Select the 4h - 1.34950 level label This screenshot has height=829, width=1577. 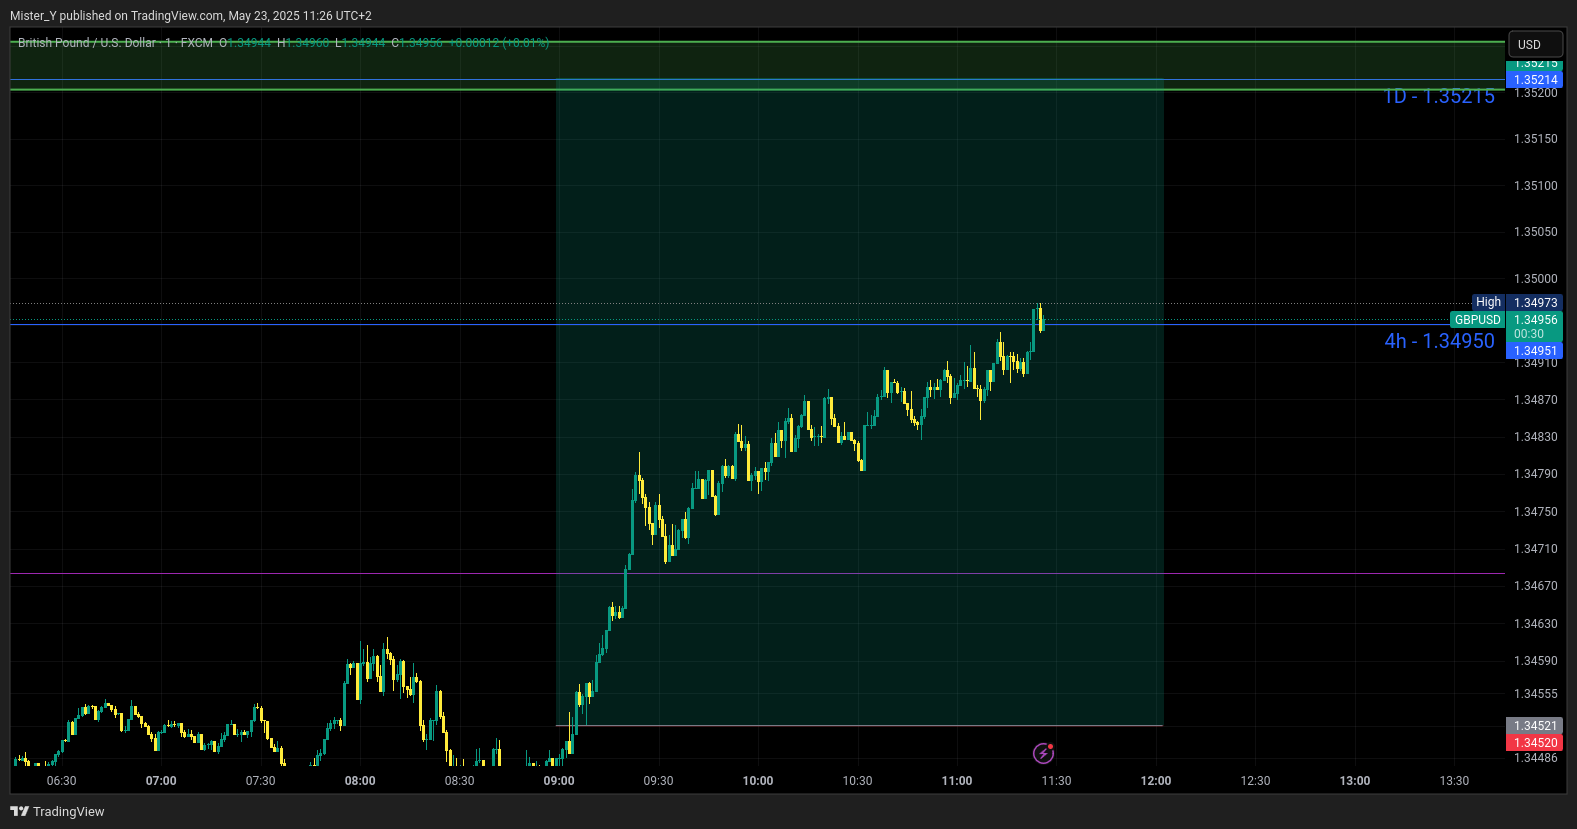tap(1440, 341)
